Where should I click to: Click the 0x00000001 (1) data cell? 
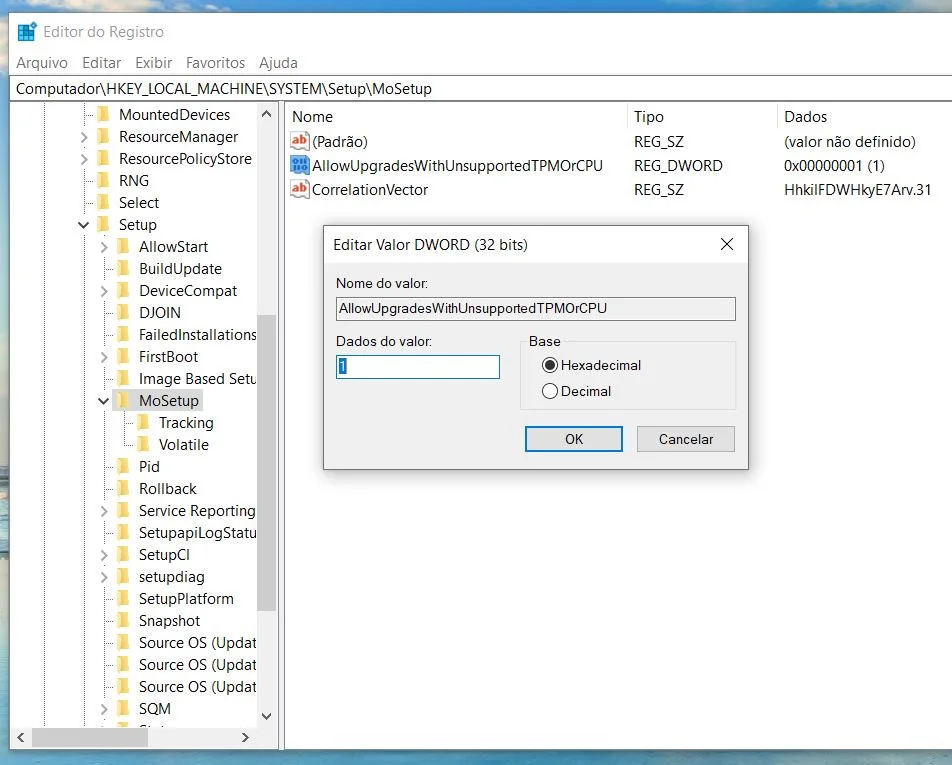834,165
